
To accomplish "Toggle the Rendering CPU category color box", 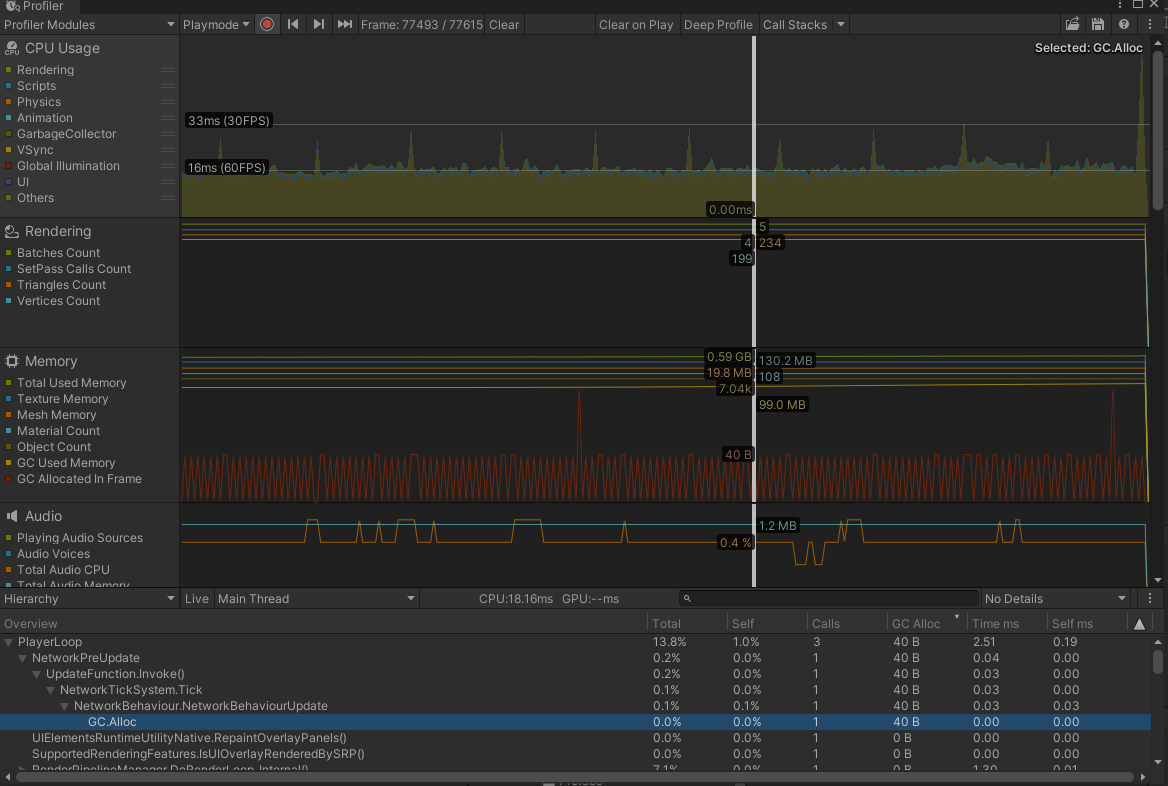I will 8,70.
